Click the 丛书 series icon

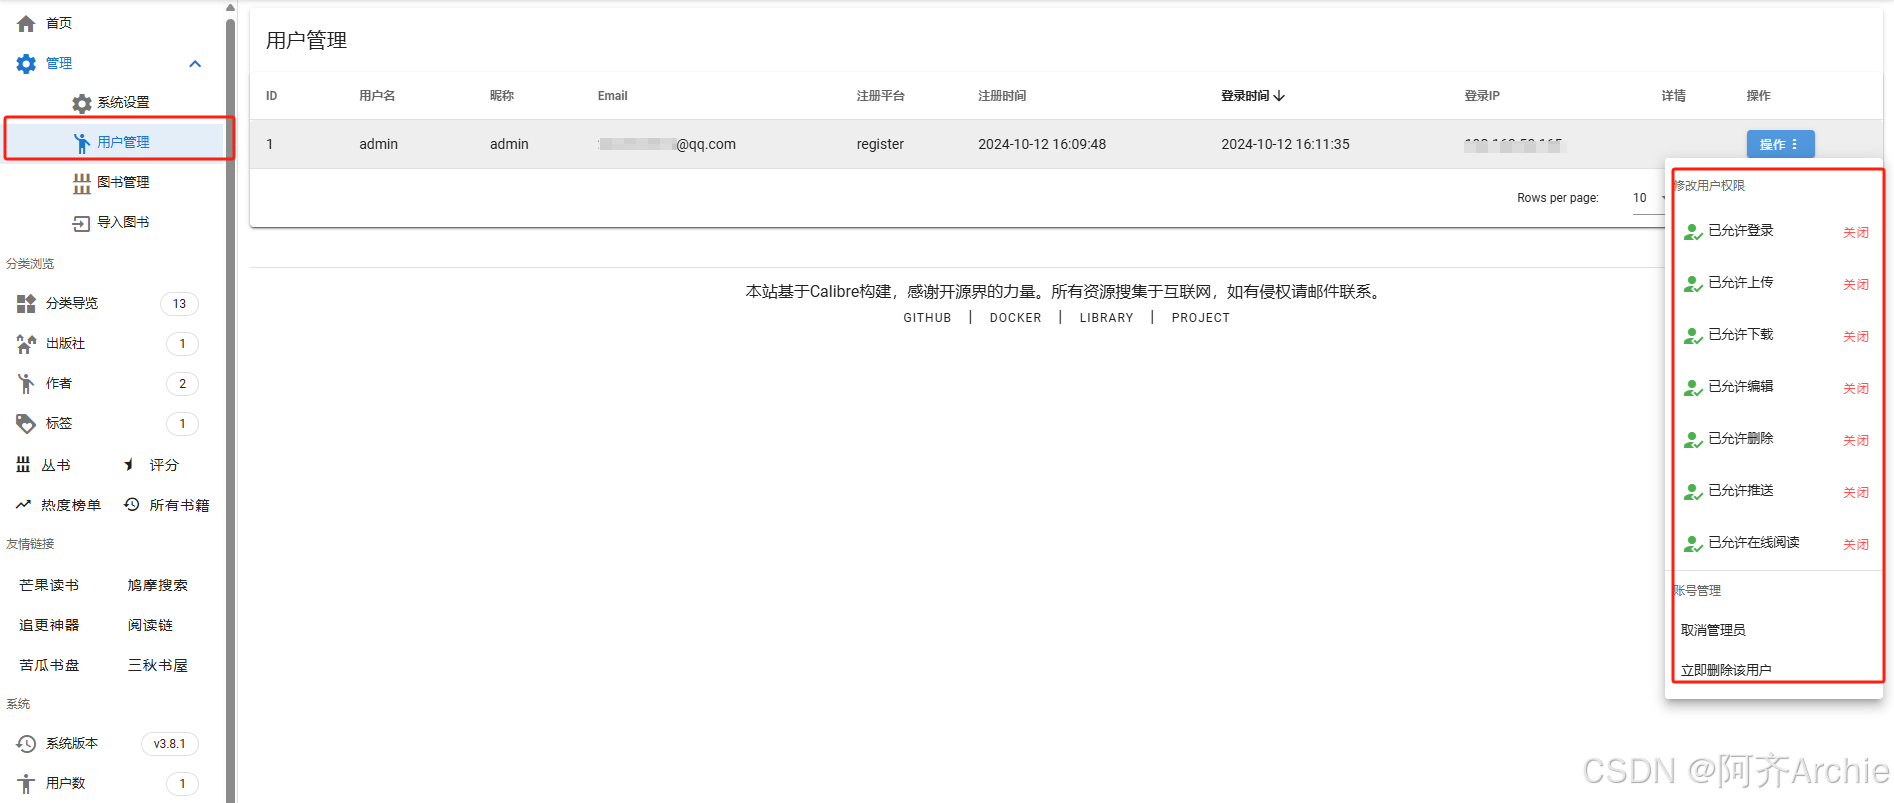(23, 464)
